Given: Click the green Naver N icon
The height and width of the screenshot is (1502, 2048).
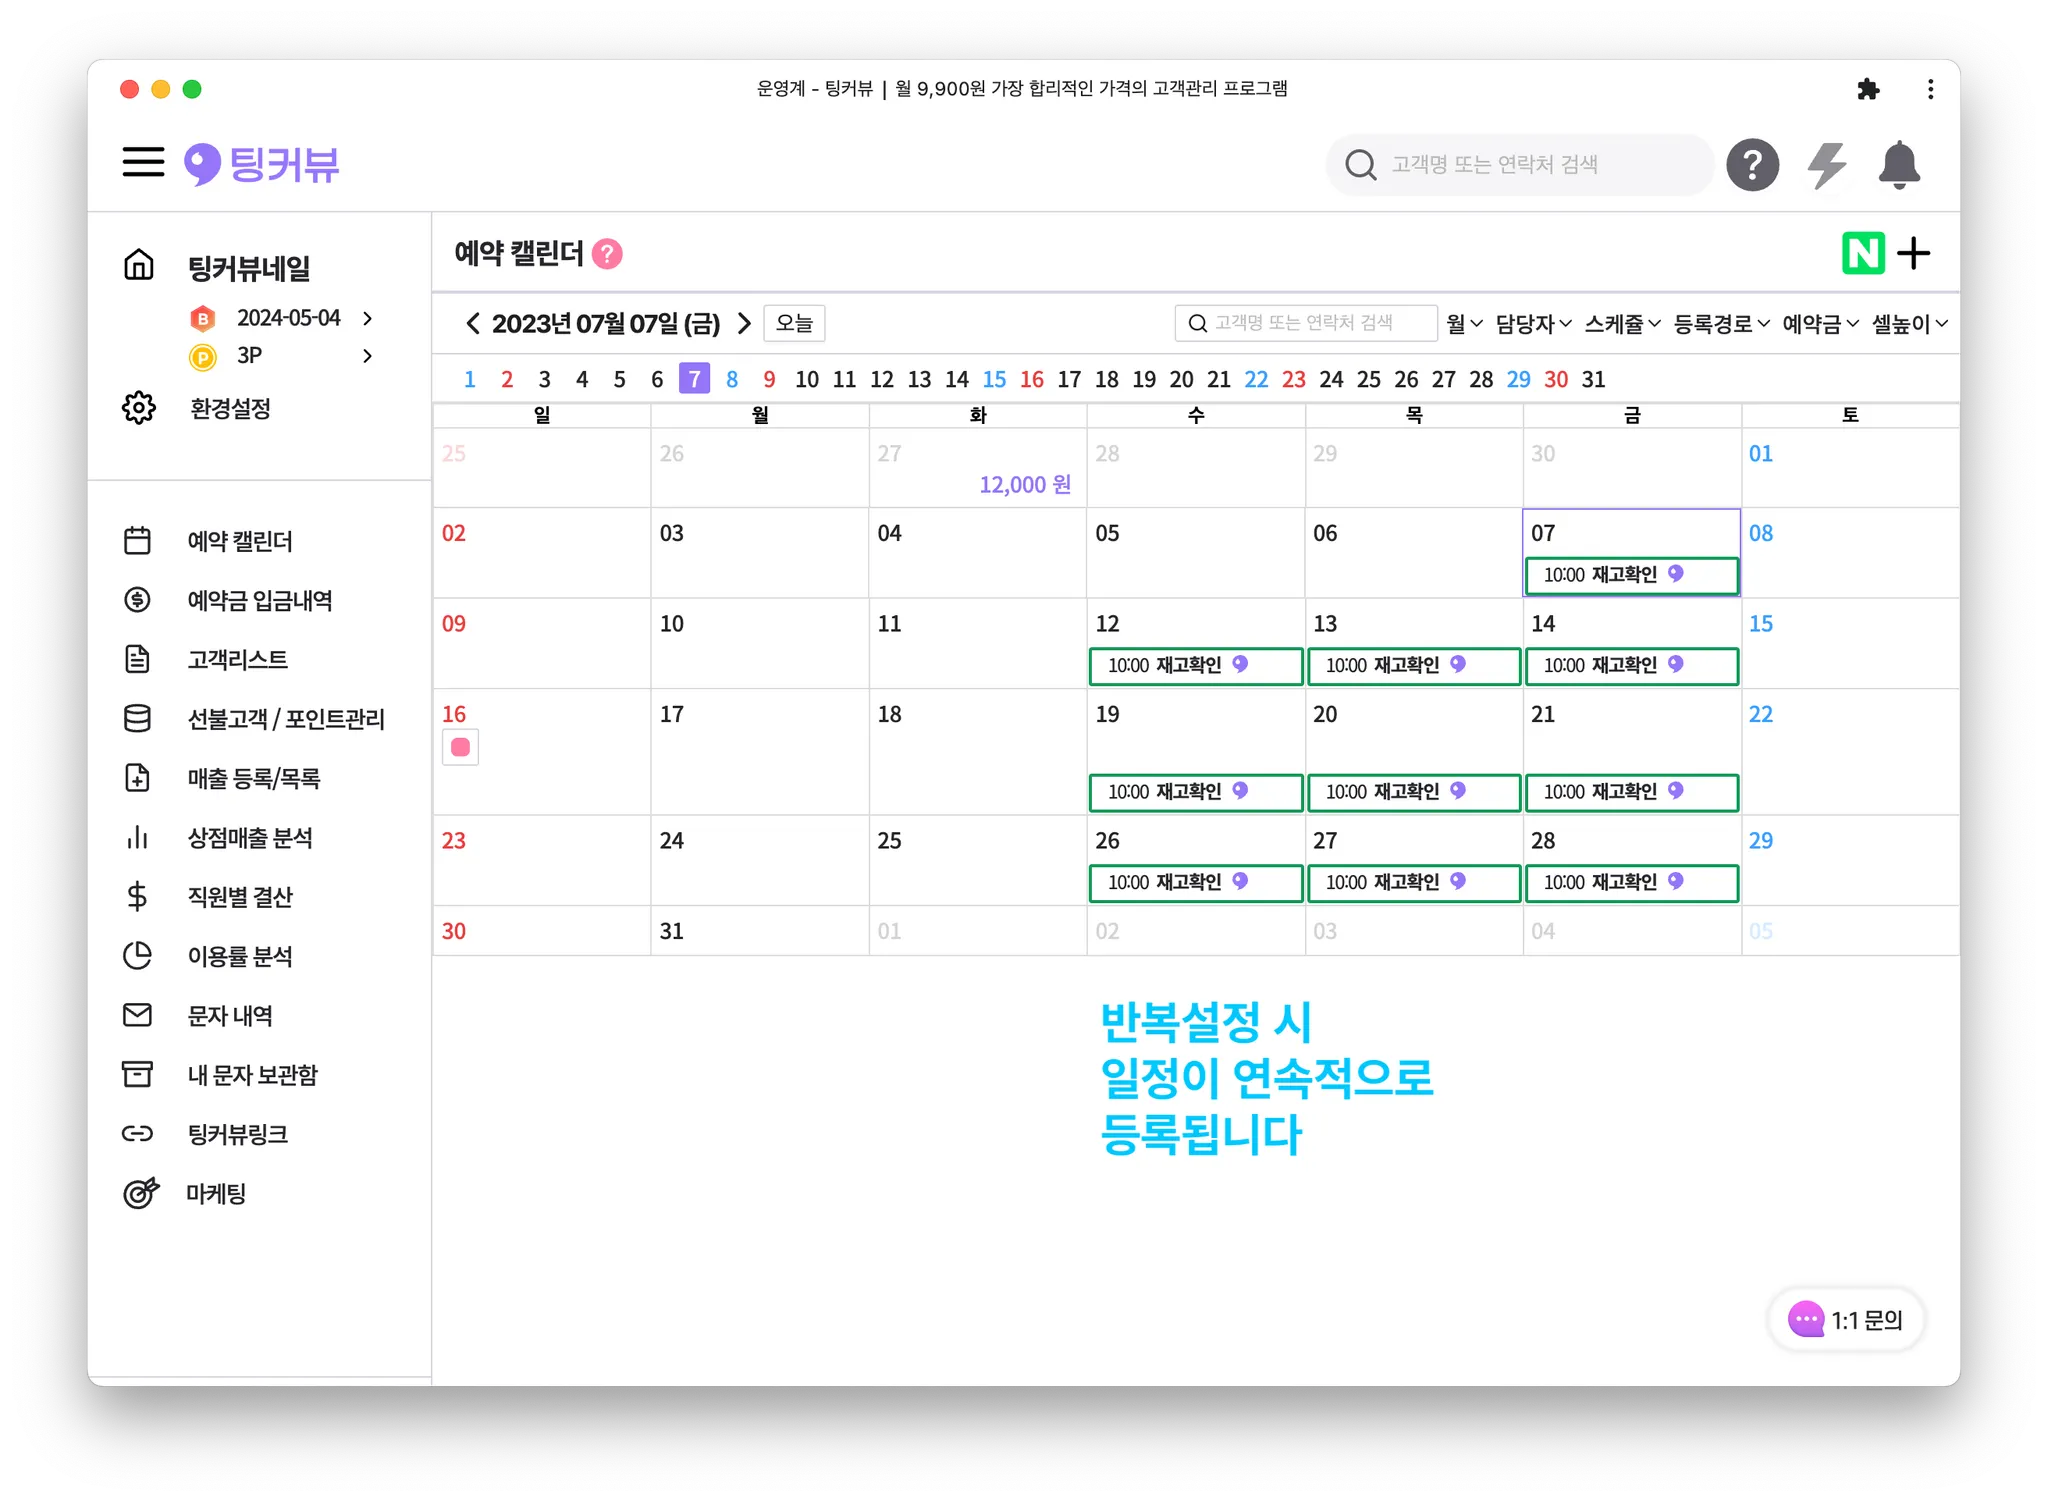Looking at the screenshot, I should [x=1862, y=253].
